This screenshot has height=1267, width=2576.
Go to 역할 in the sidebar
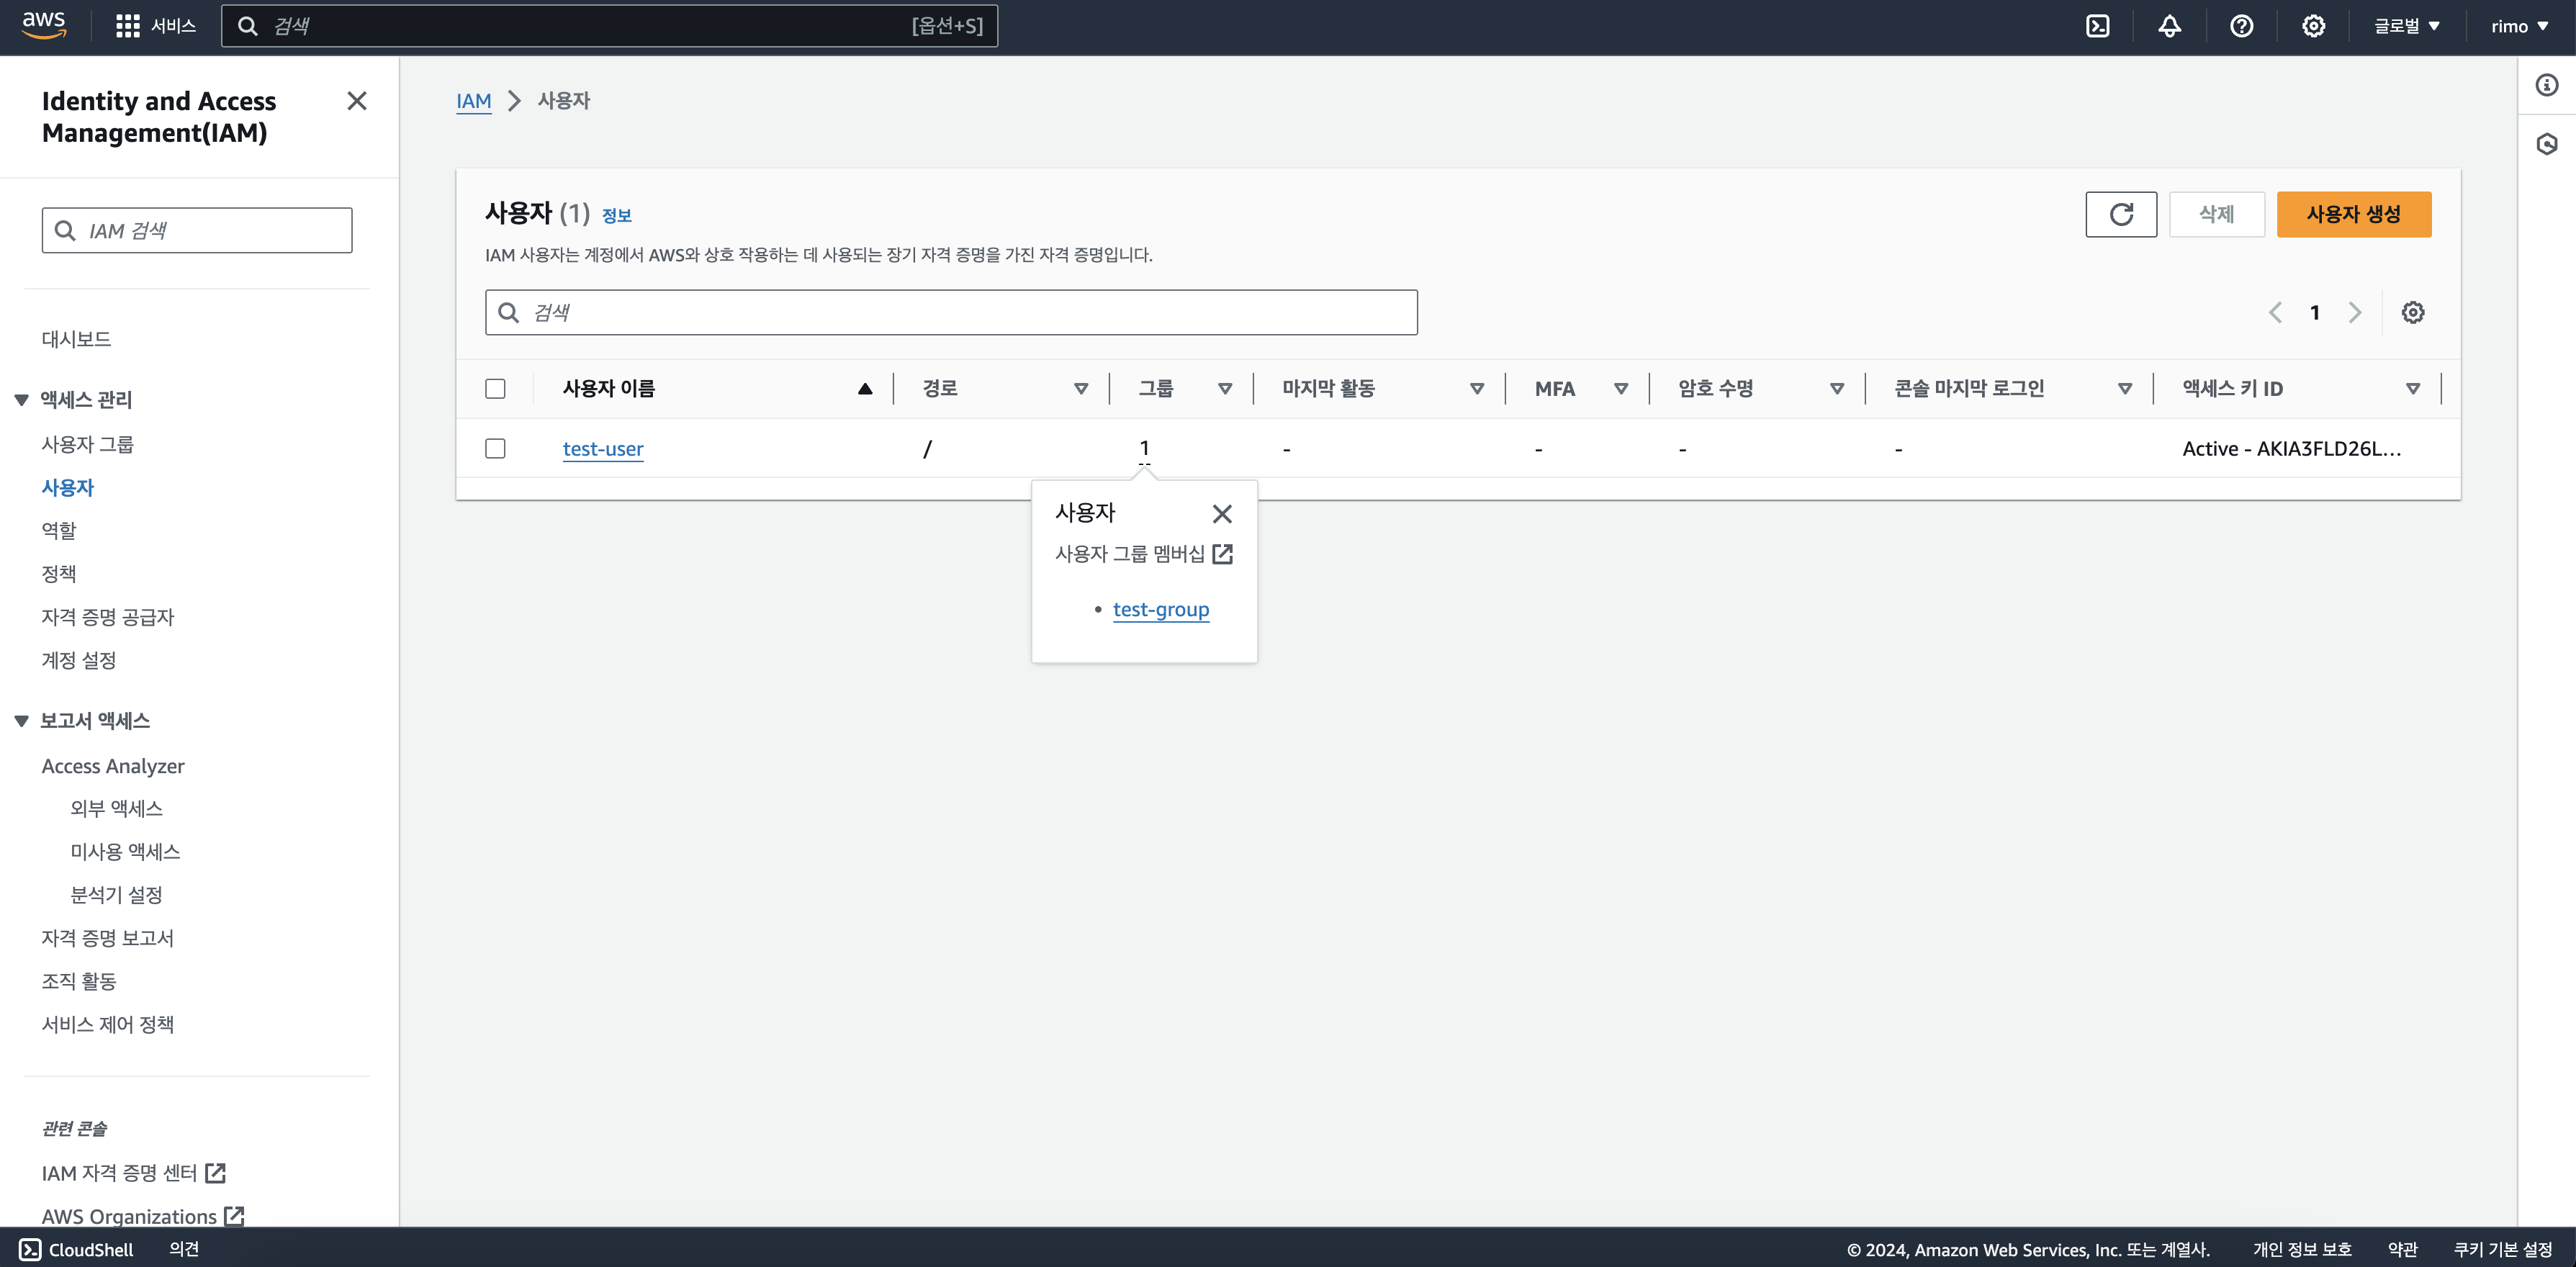pyautogui.click(x=59, y=531)
